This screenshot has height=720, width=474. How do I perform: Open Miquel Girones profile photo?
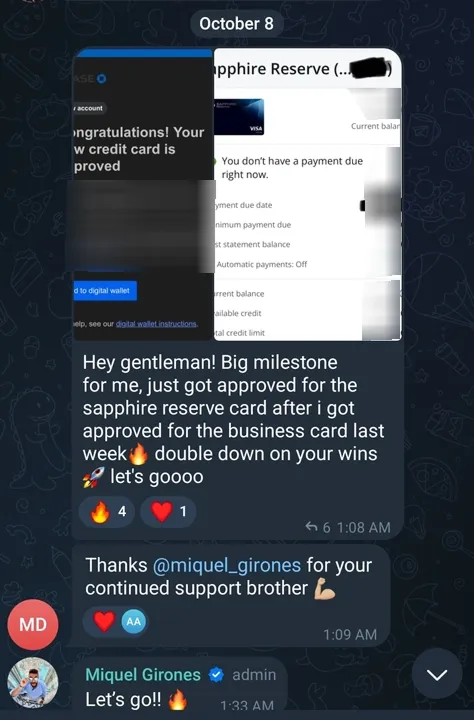(x=33, y=682)
